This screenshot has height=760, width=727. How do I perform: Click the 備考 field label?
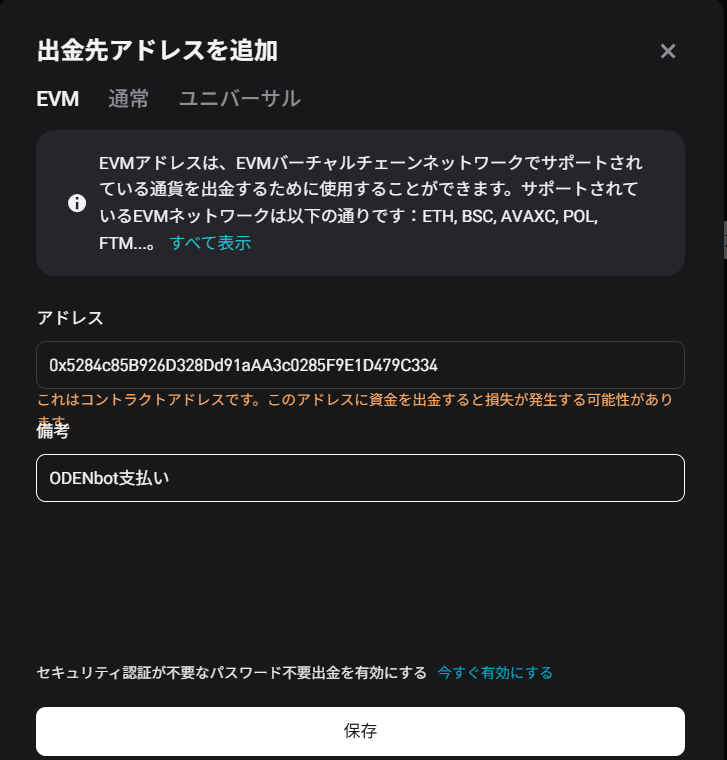point(53,432)
